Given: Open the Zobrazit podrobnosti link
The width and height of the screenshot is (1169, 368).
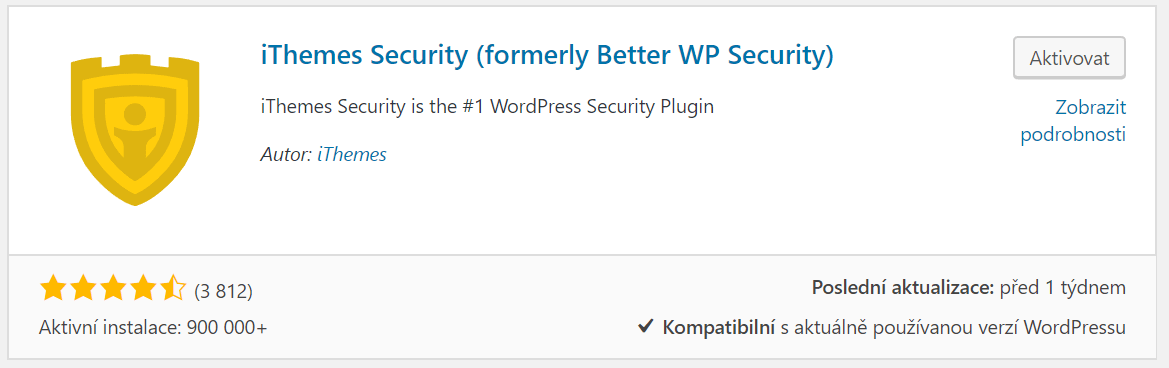Looking at the screenshot, I should [x=1073, y=121].
